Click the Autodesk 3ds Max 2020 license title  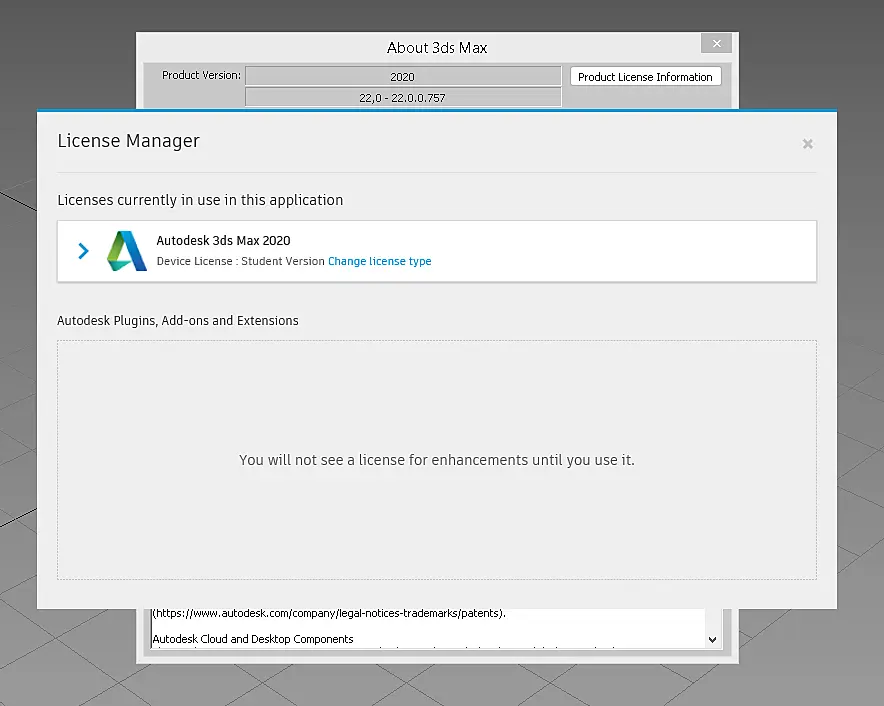[x=223, y=240]
